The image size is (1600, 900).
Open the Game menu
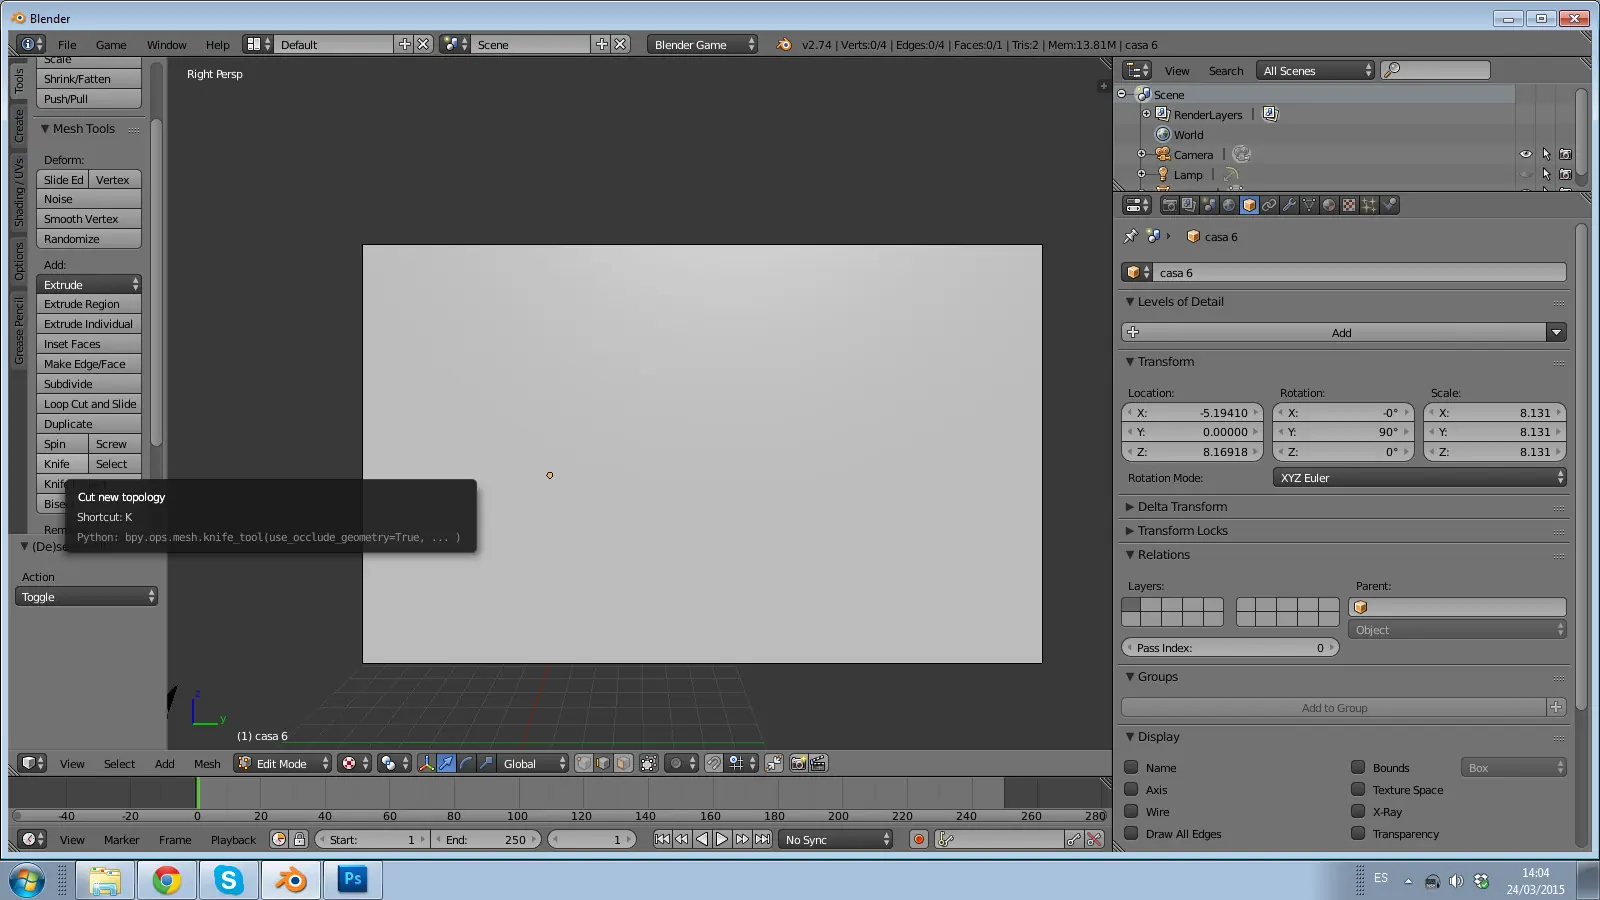click(x=111, y=45)
